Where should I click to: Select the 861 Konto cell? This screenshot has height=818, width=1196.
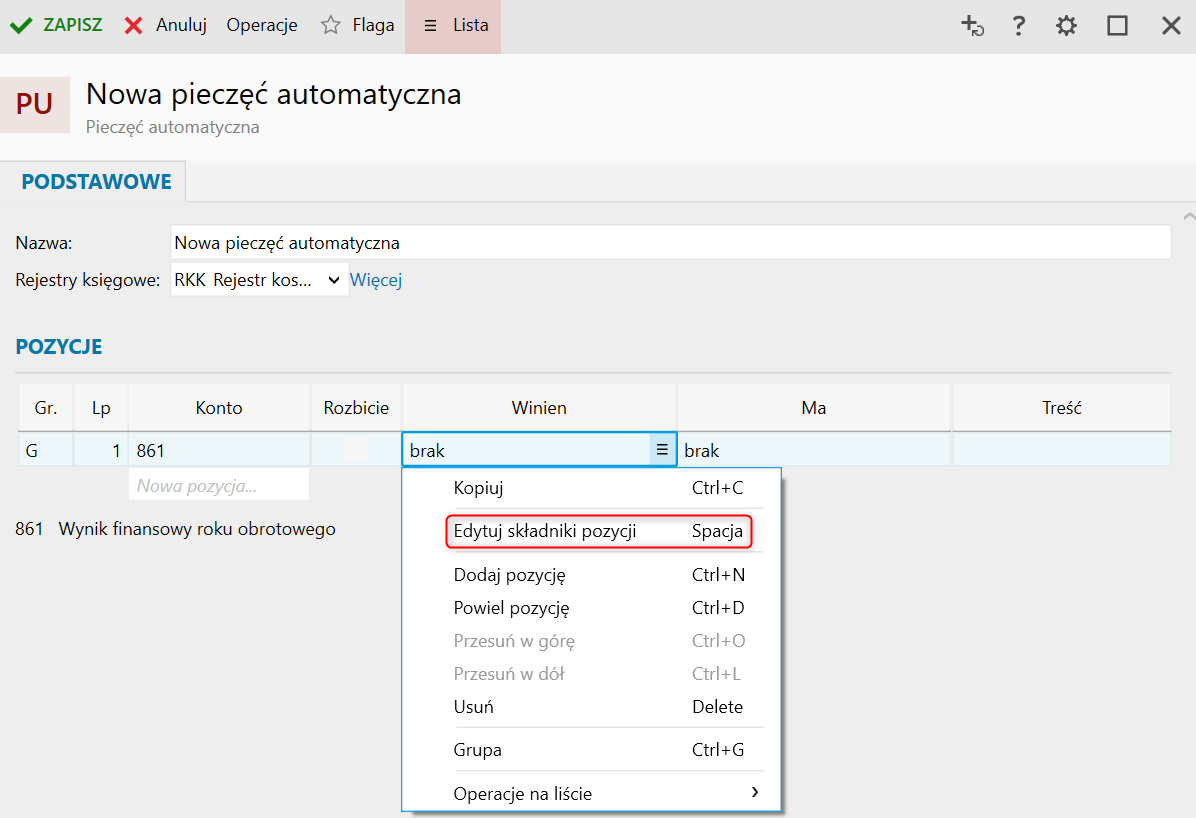[x=219, y=450]
